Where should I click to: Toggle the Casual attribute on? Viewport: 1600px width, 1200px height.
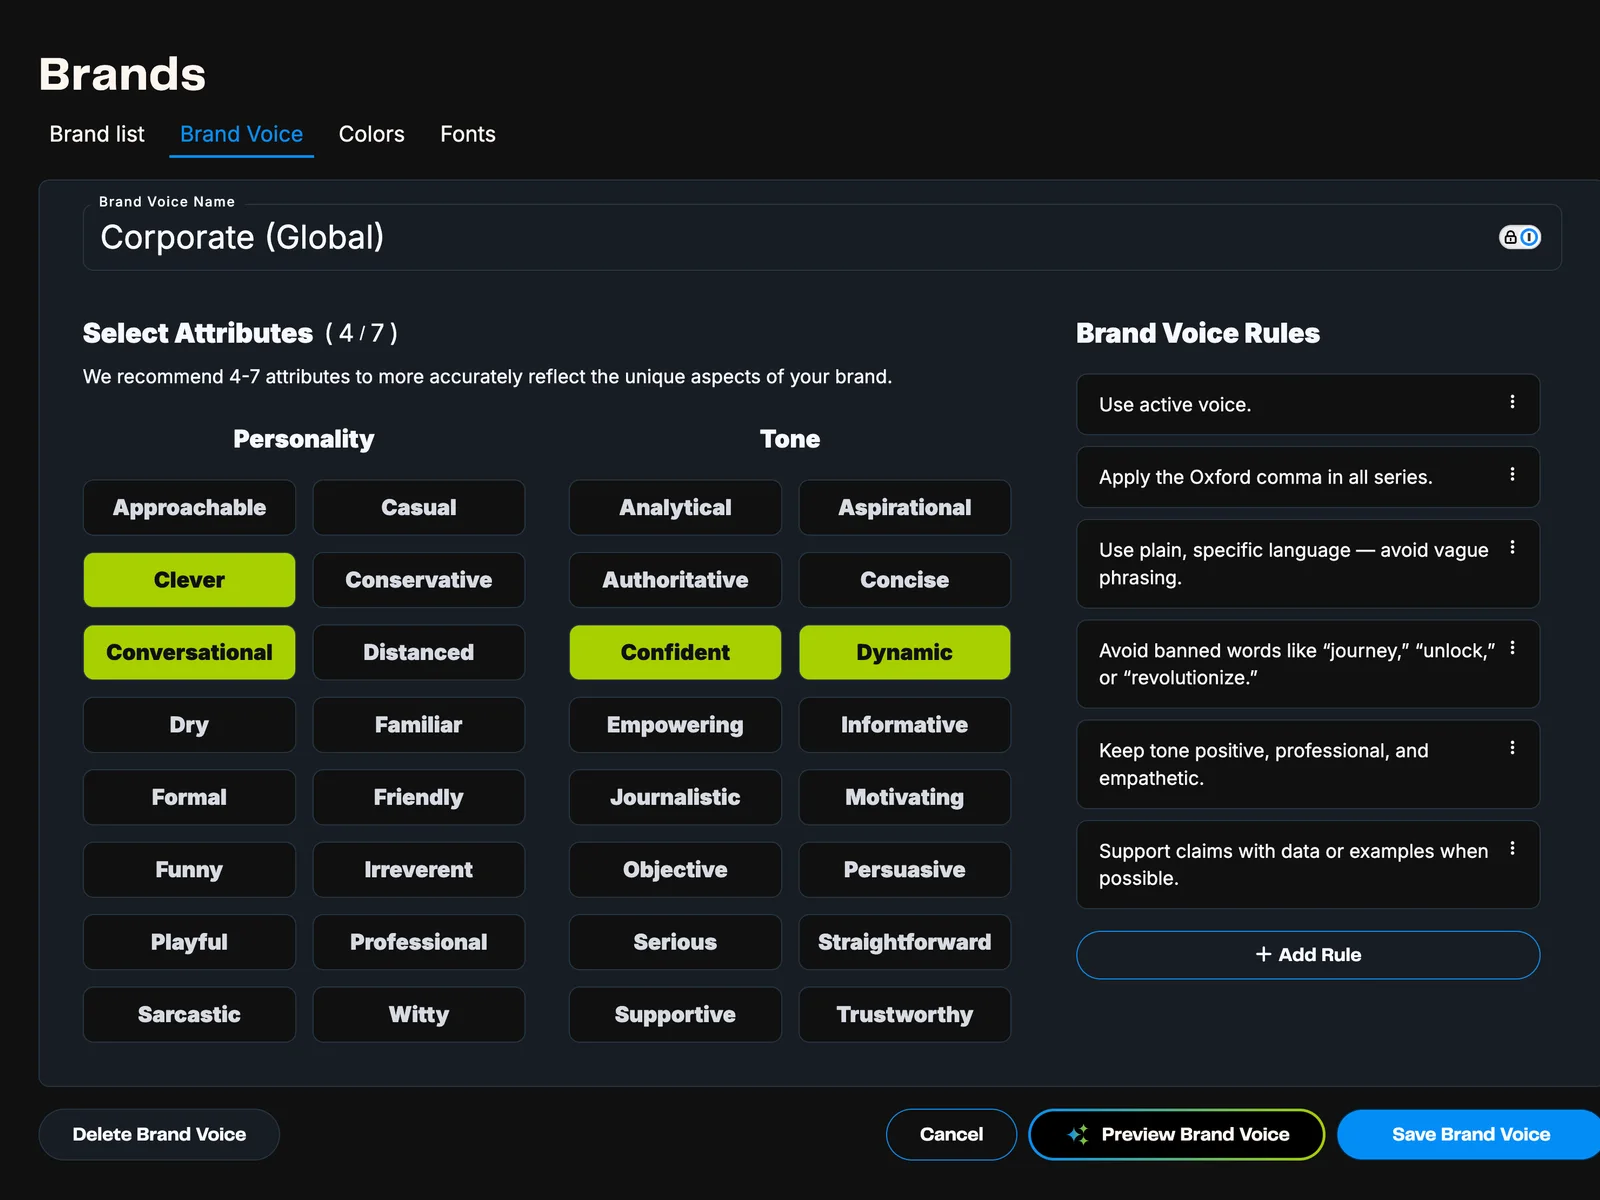tap(418, 507)
